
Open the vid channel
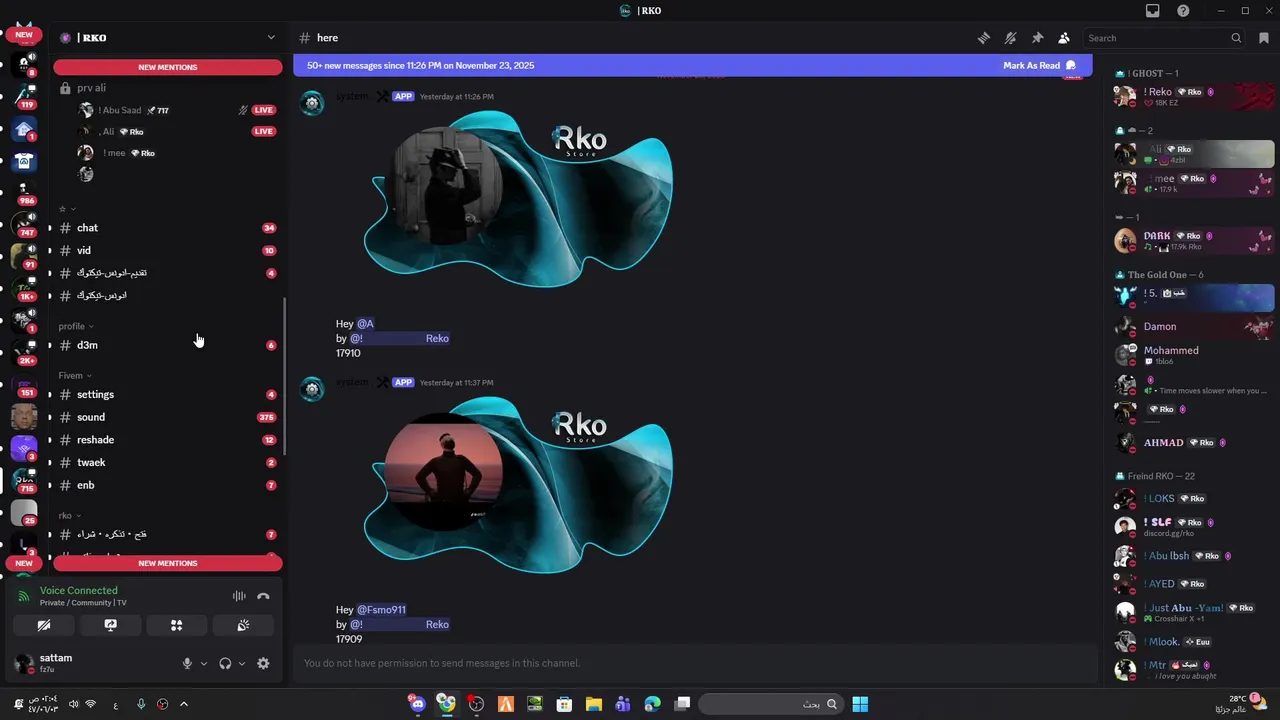(x=168, y=251)
